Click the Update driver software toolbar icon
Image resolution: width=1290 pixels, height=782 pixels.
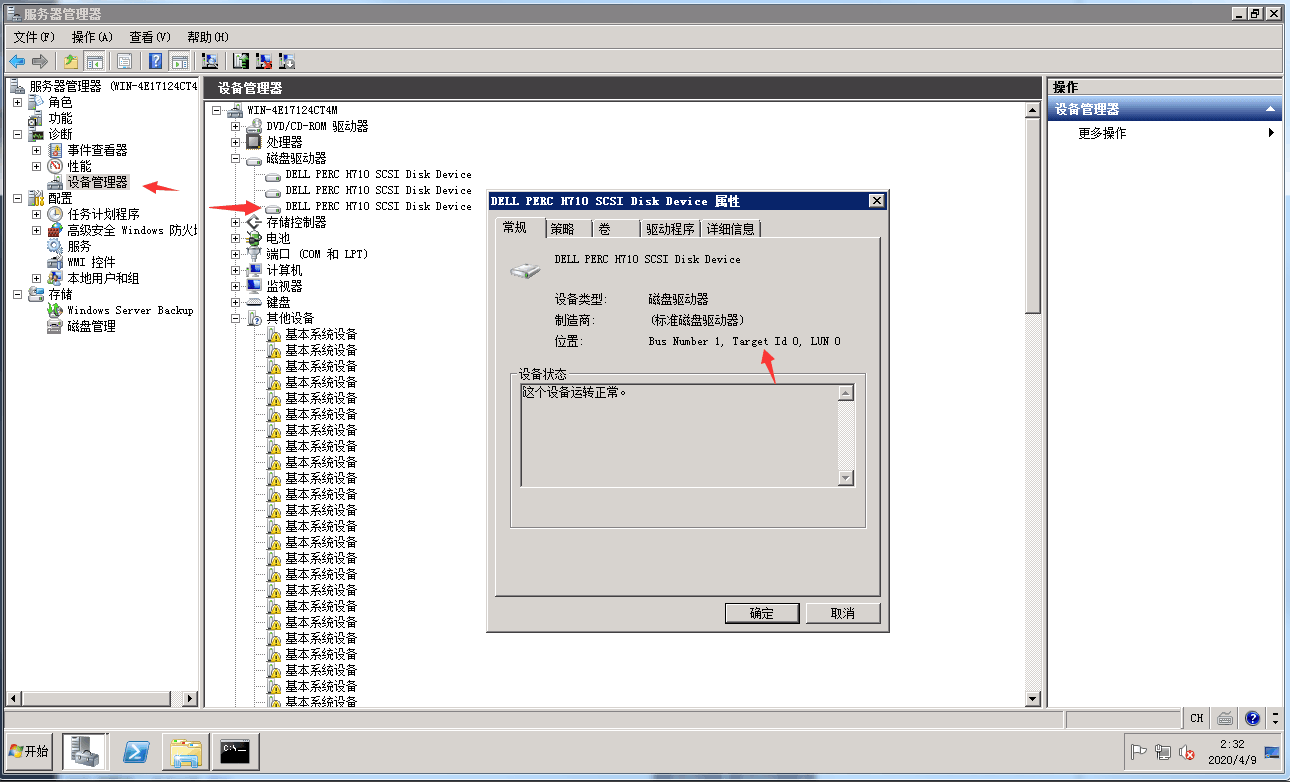tap(241, 61)
